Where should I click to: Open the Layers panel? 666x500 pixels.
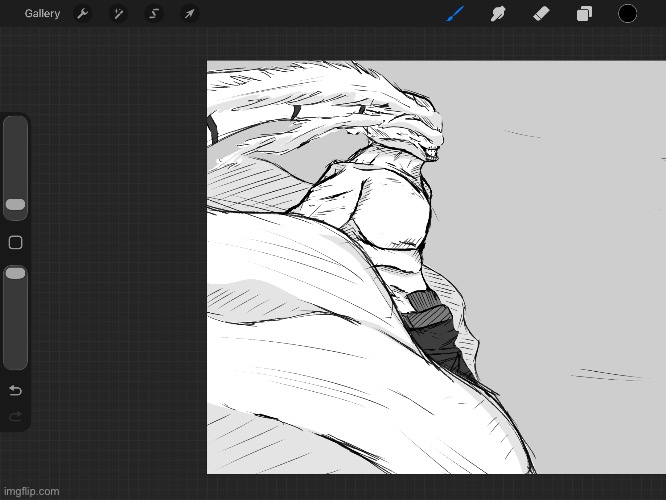coord(584,14)
